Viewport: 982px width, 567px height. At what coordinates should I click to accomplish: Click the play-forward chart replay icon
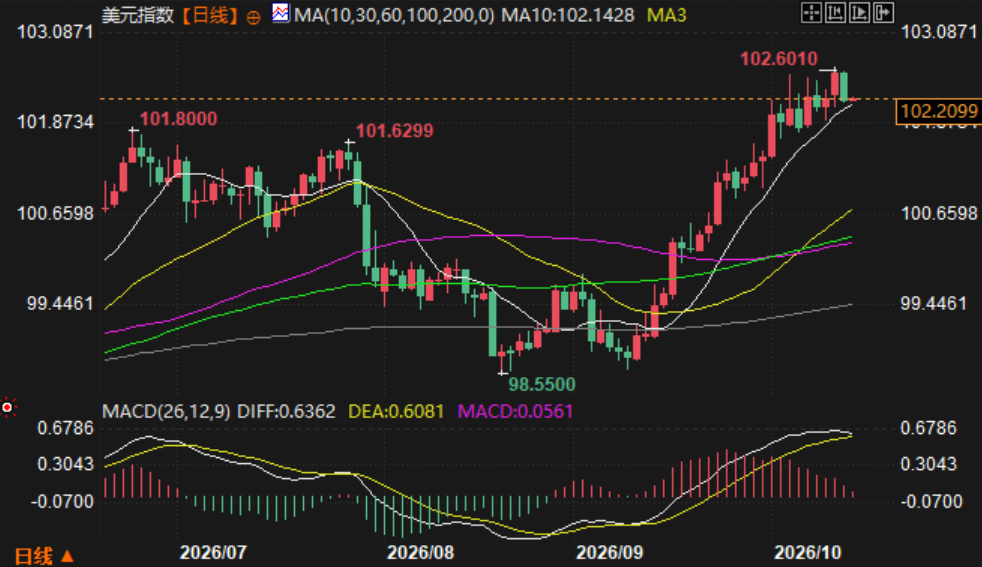click(x=859, y=13)
